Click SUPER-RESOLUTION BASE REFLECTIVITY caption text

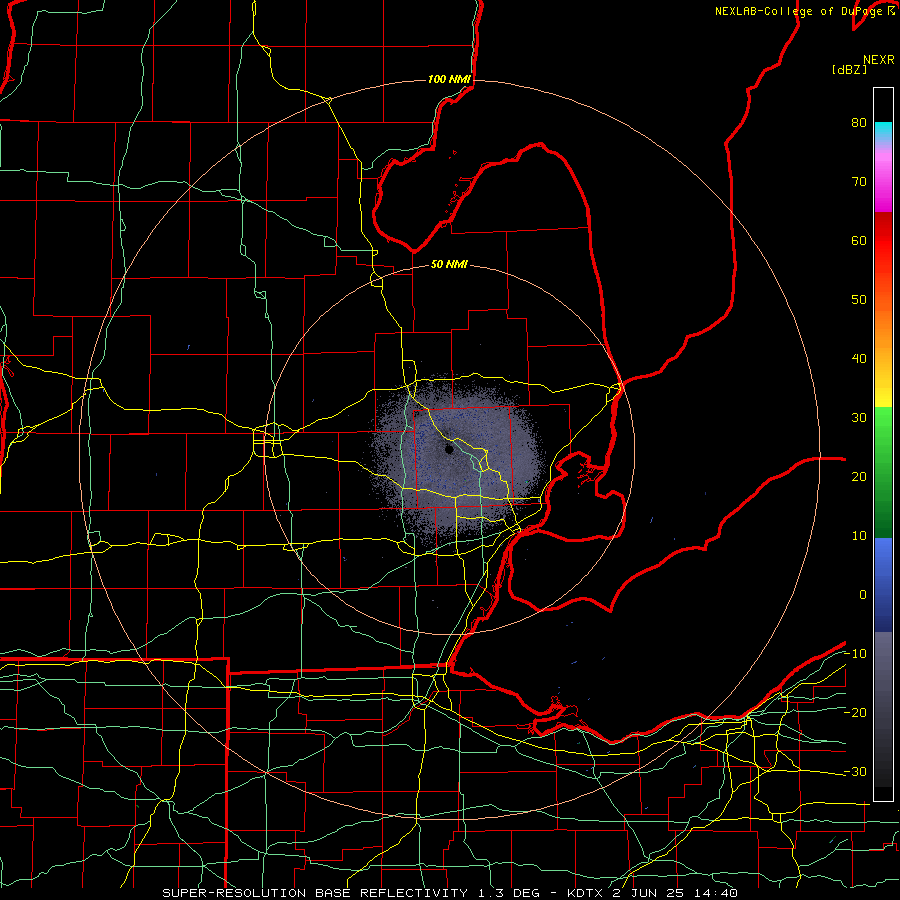pyautogui.click(x=315, y=893)
